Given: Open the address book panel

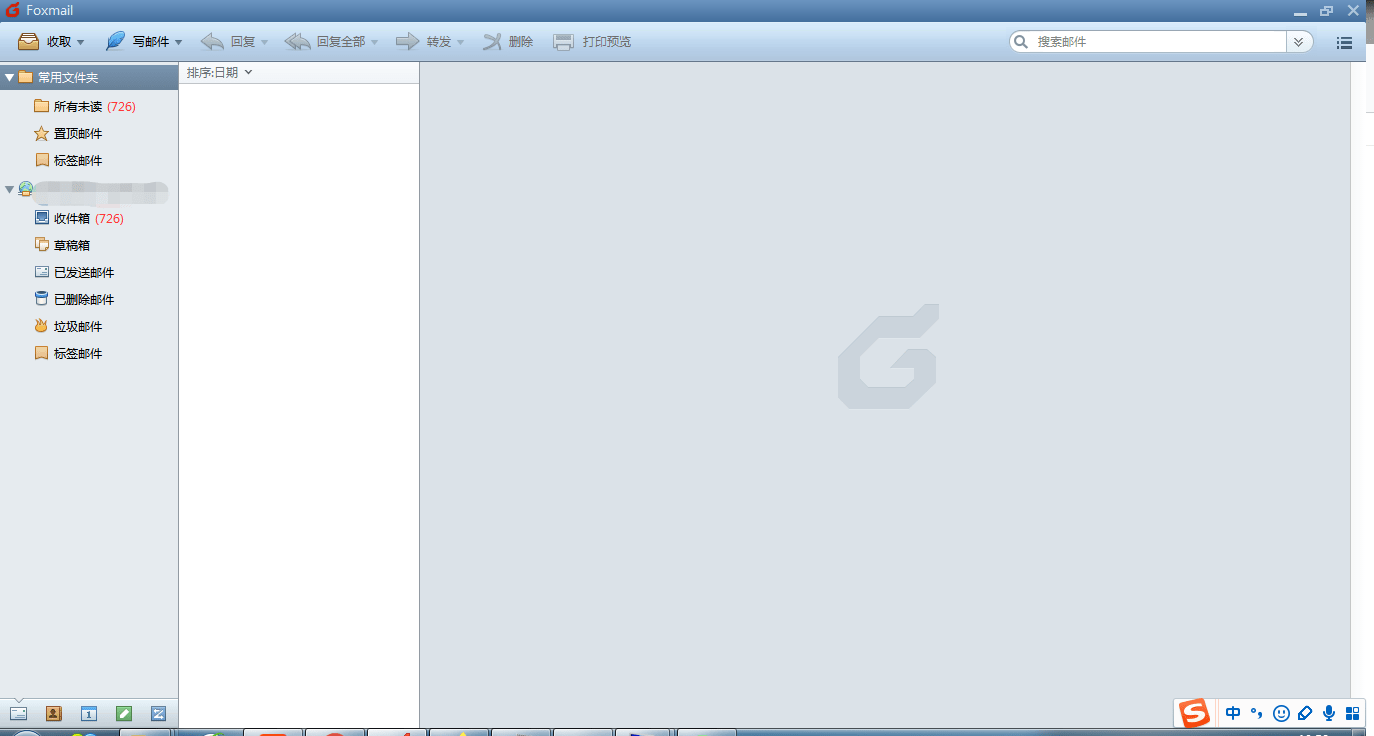Looking at the screenshot, I should pyautogui.click(x=54, y=713).
